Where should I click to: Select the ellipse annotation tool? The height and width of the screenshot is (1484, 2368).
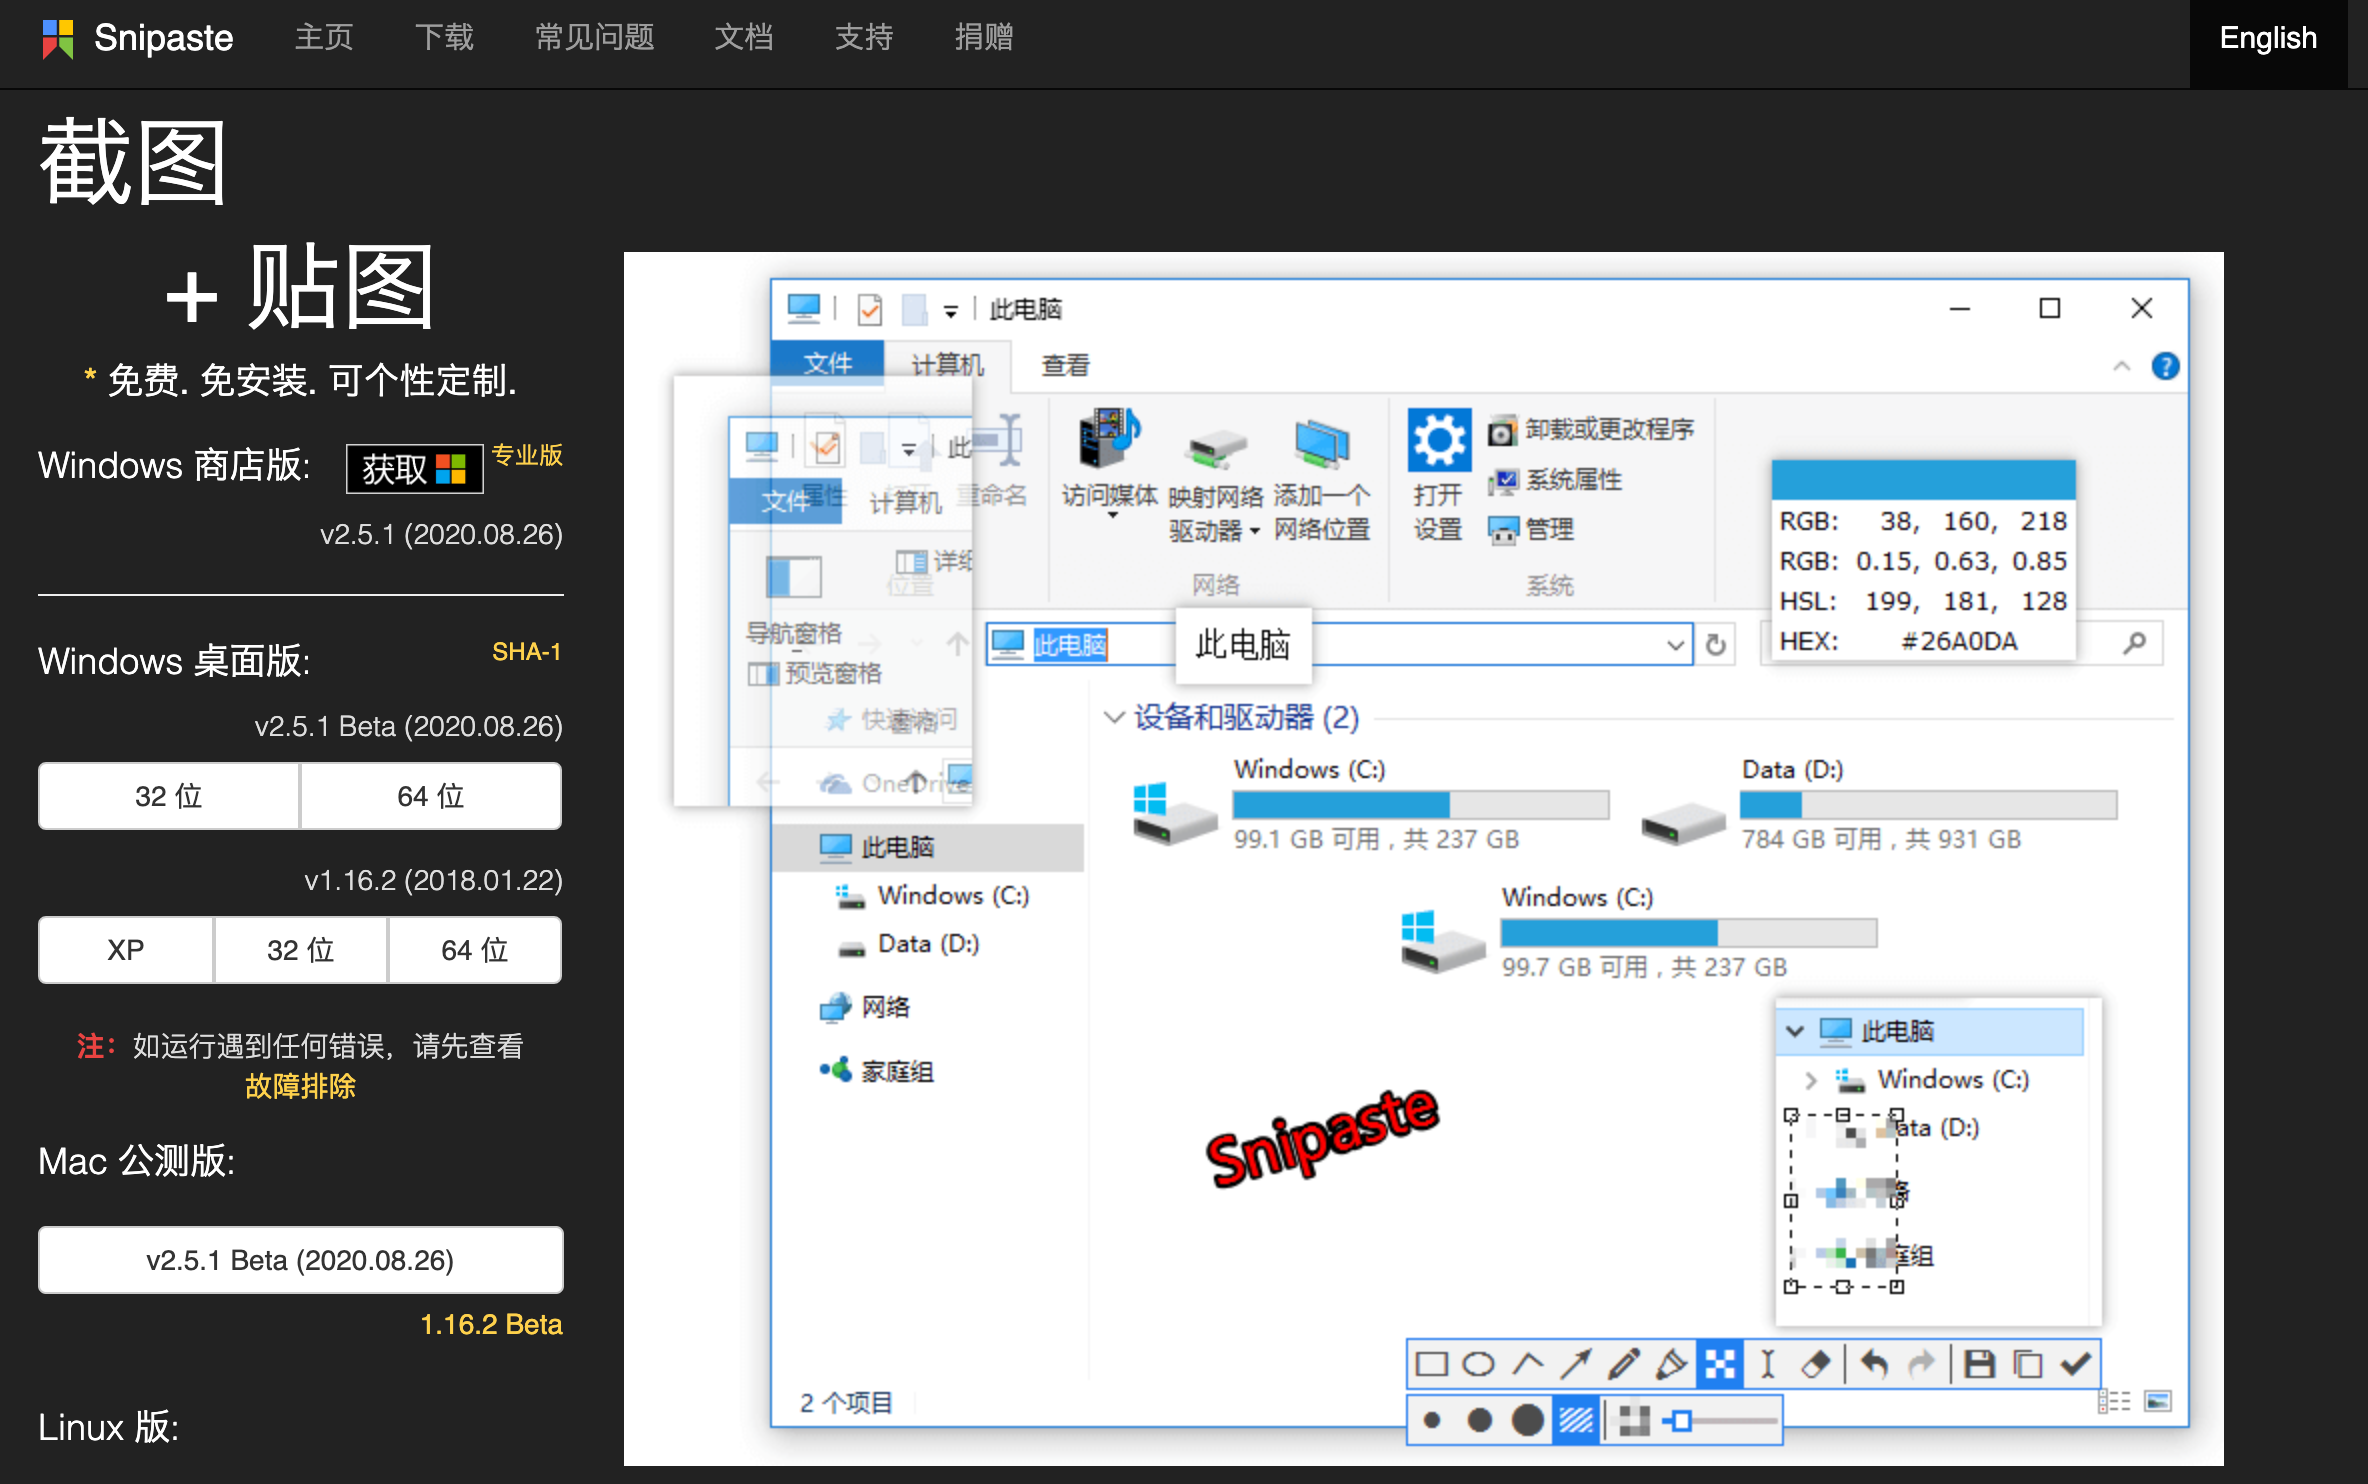pos(1478,1364)
